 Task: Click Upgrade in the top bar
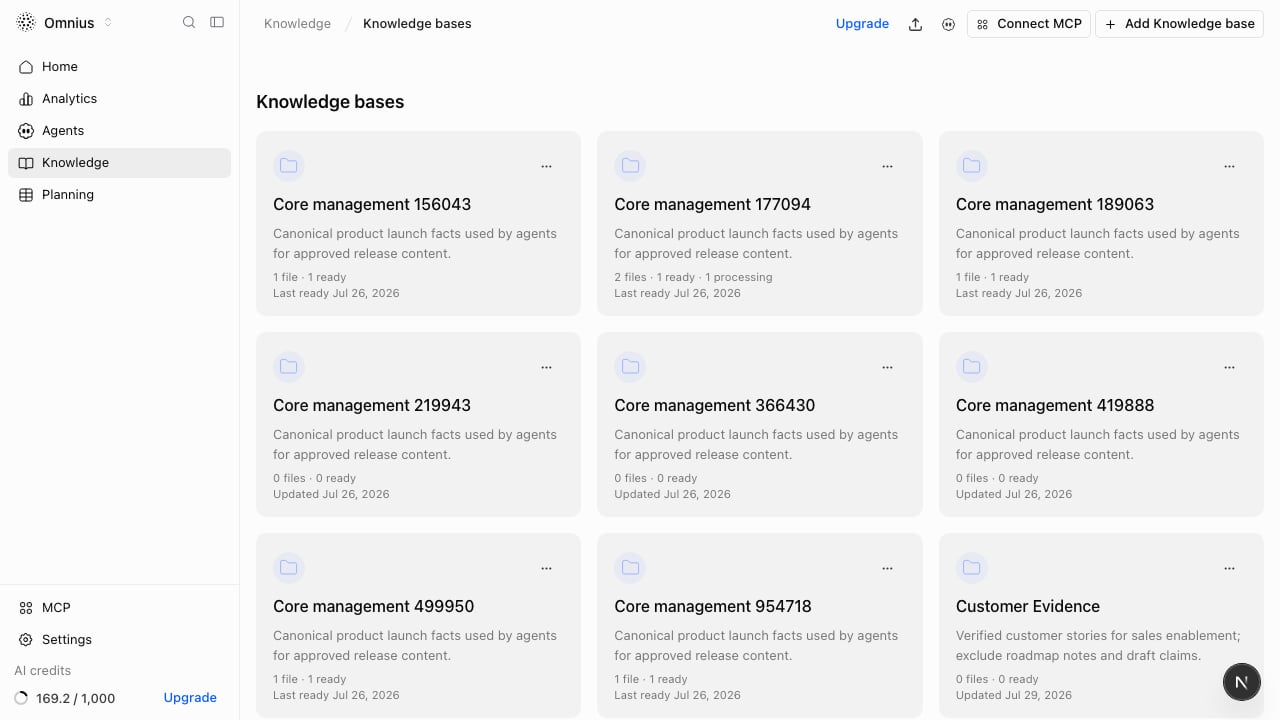coord(862,23)
